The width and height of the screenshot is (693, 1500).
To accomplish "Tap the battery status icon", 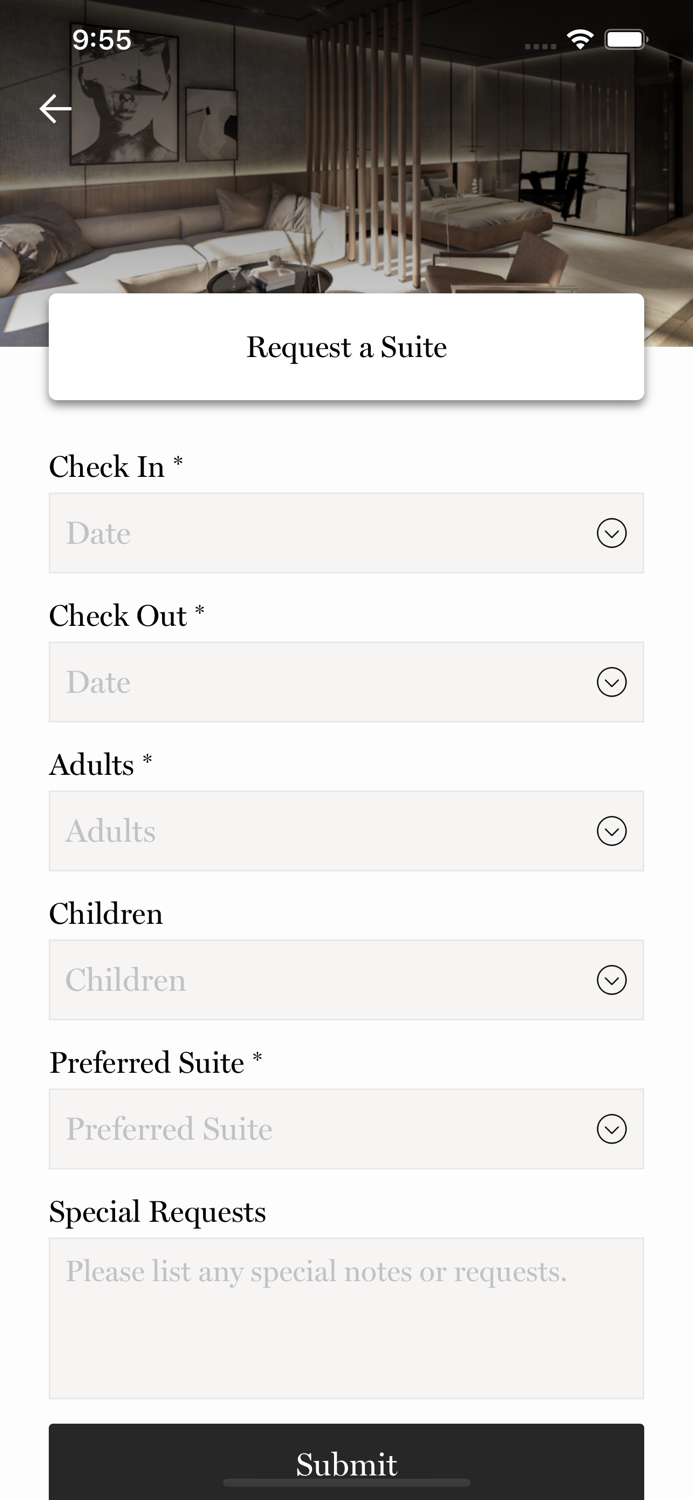I will pos(627,40).
